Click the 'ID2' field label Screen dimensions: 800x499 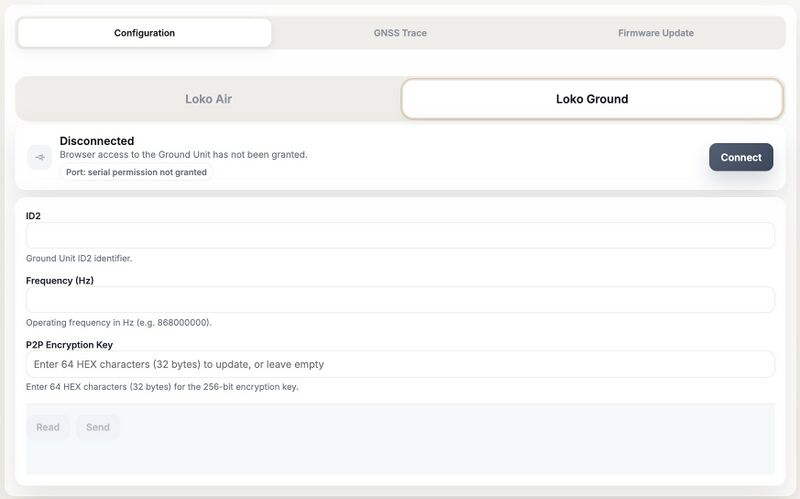(x=33, y=216)
